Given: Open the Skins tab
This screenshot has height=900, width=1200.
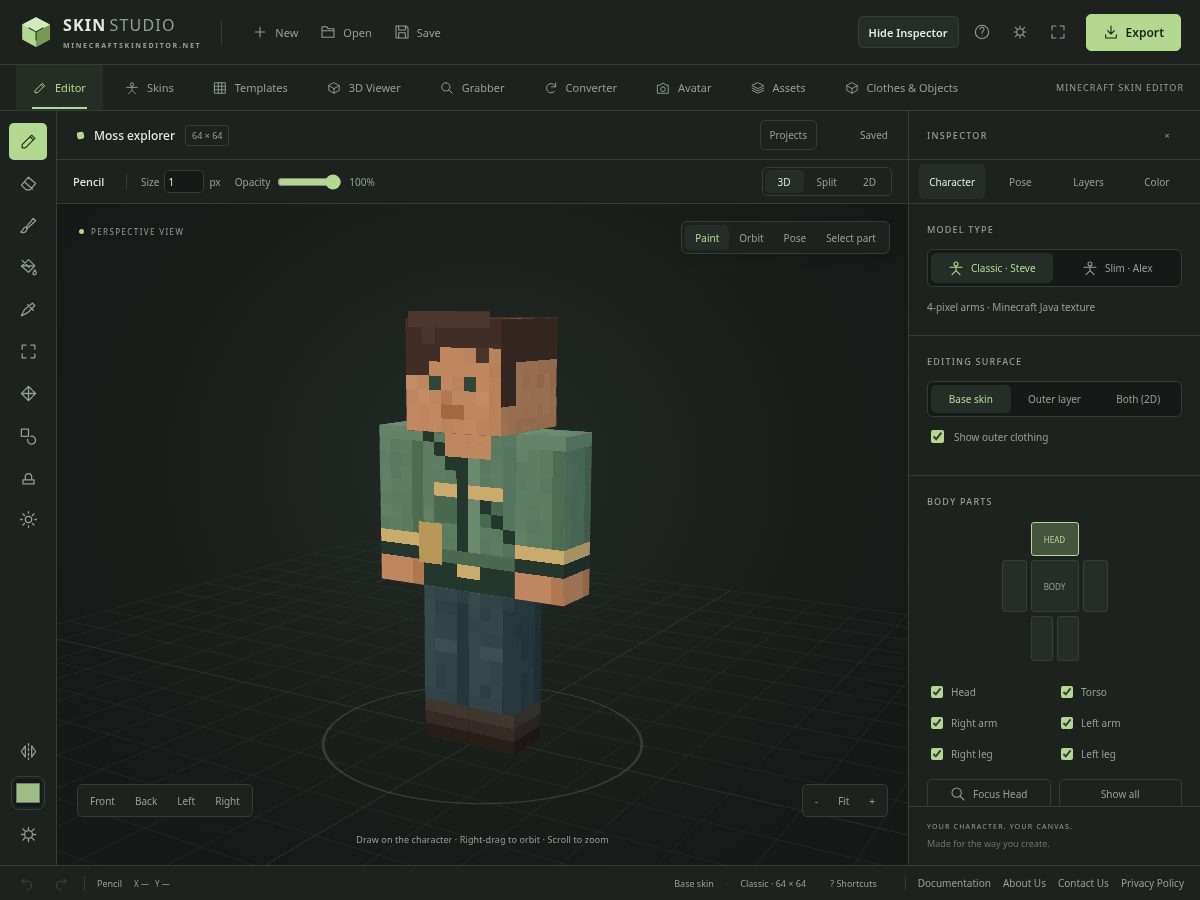Looking at the screenshot, I should [x=149, y=88].
